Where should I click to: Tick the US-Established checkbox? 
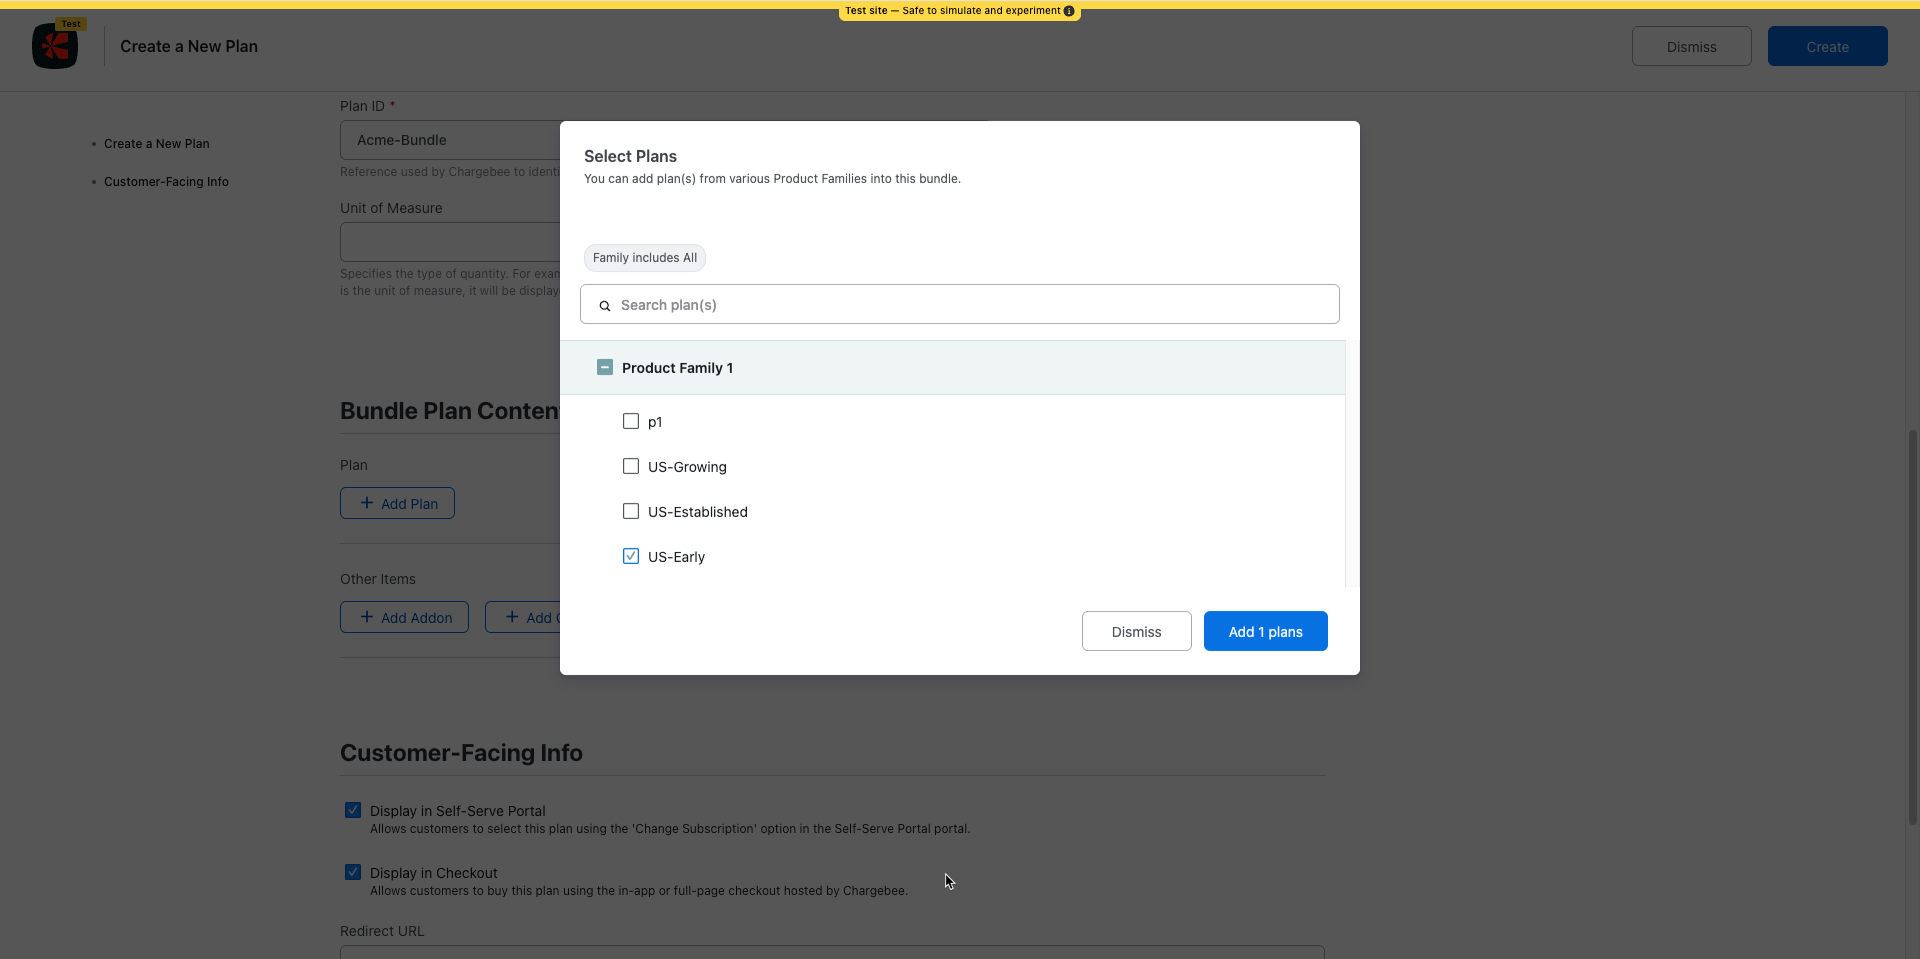pyautogui.click(x=631, y=512)
